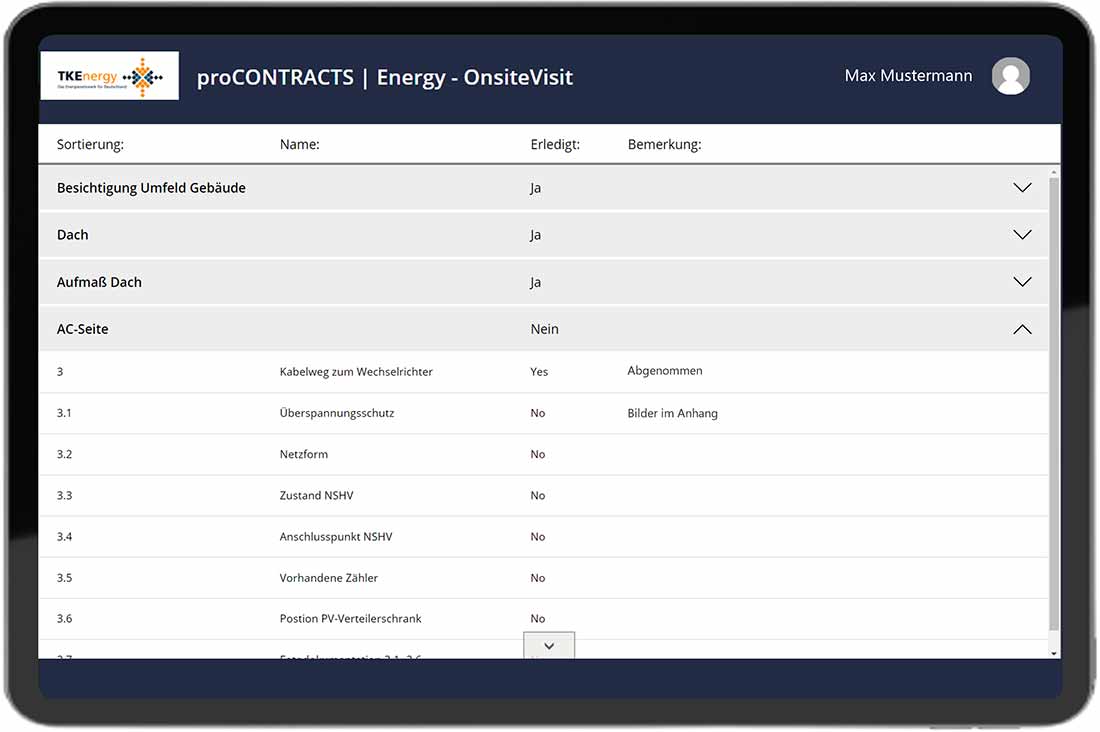Toggle Erledigt value for Kabelweg zum Wechselrichter
1100x732 pixels.
(539, 372)
